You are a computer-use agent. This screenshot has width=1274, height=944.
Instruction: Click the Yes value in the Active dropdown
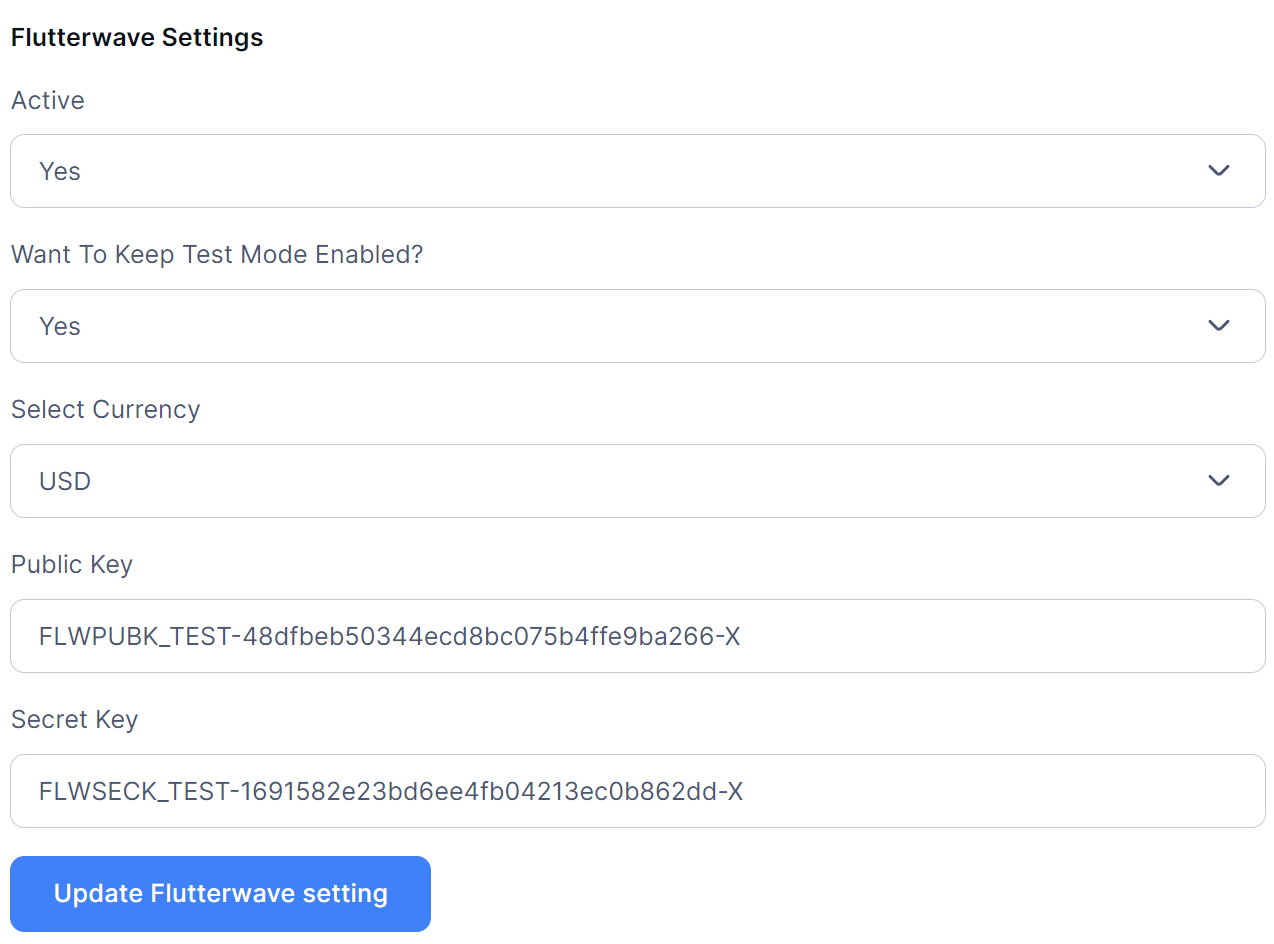60,172
